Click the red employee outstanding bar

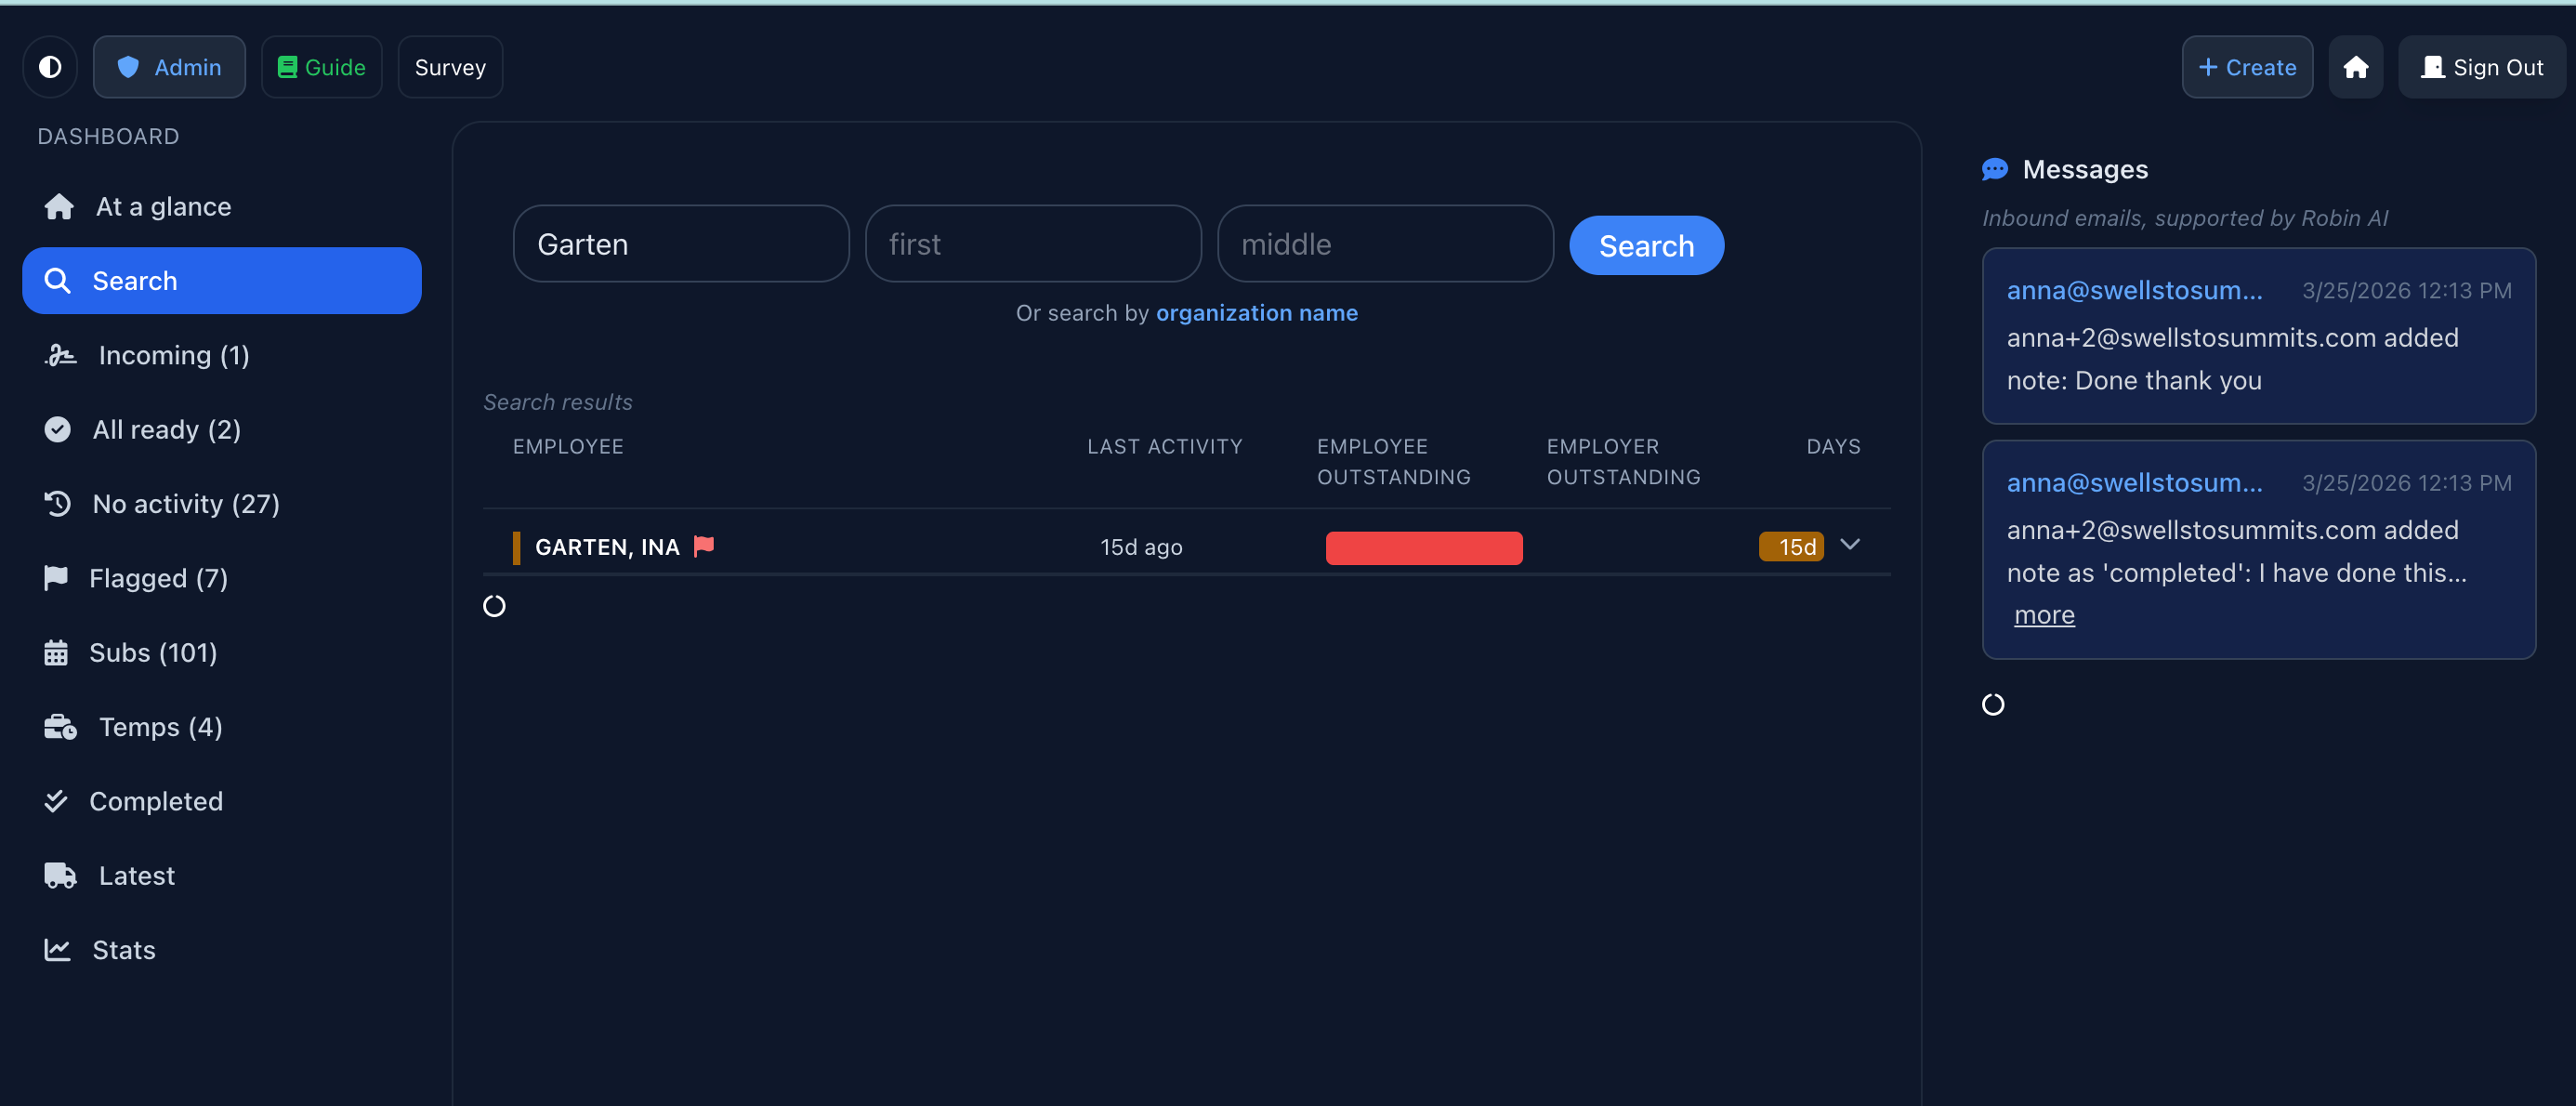pos(1423,548)
